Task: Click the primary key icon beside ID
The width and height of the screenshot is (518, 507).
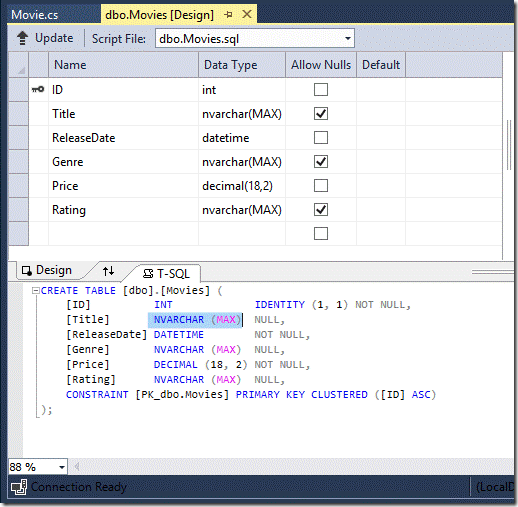Action: (x=38, y=89)
